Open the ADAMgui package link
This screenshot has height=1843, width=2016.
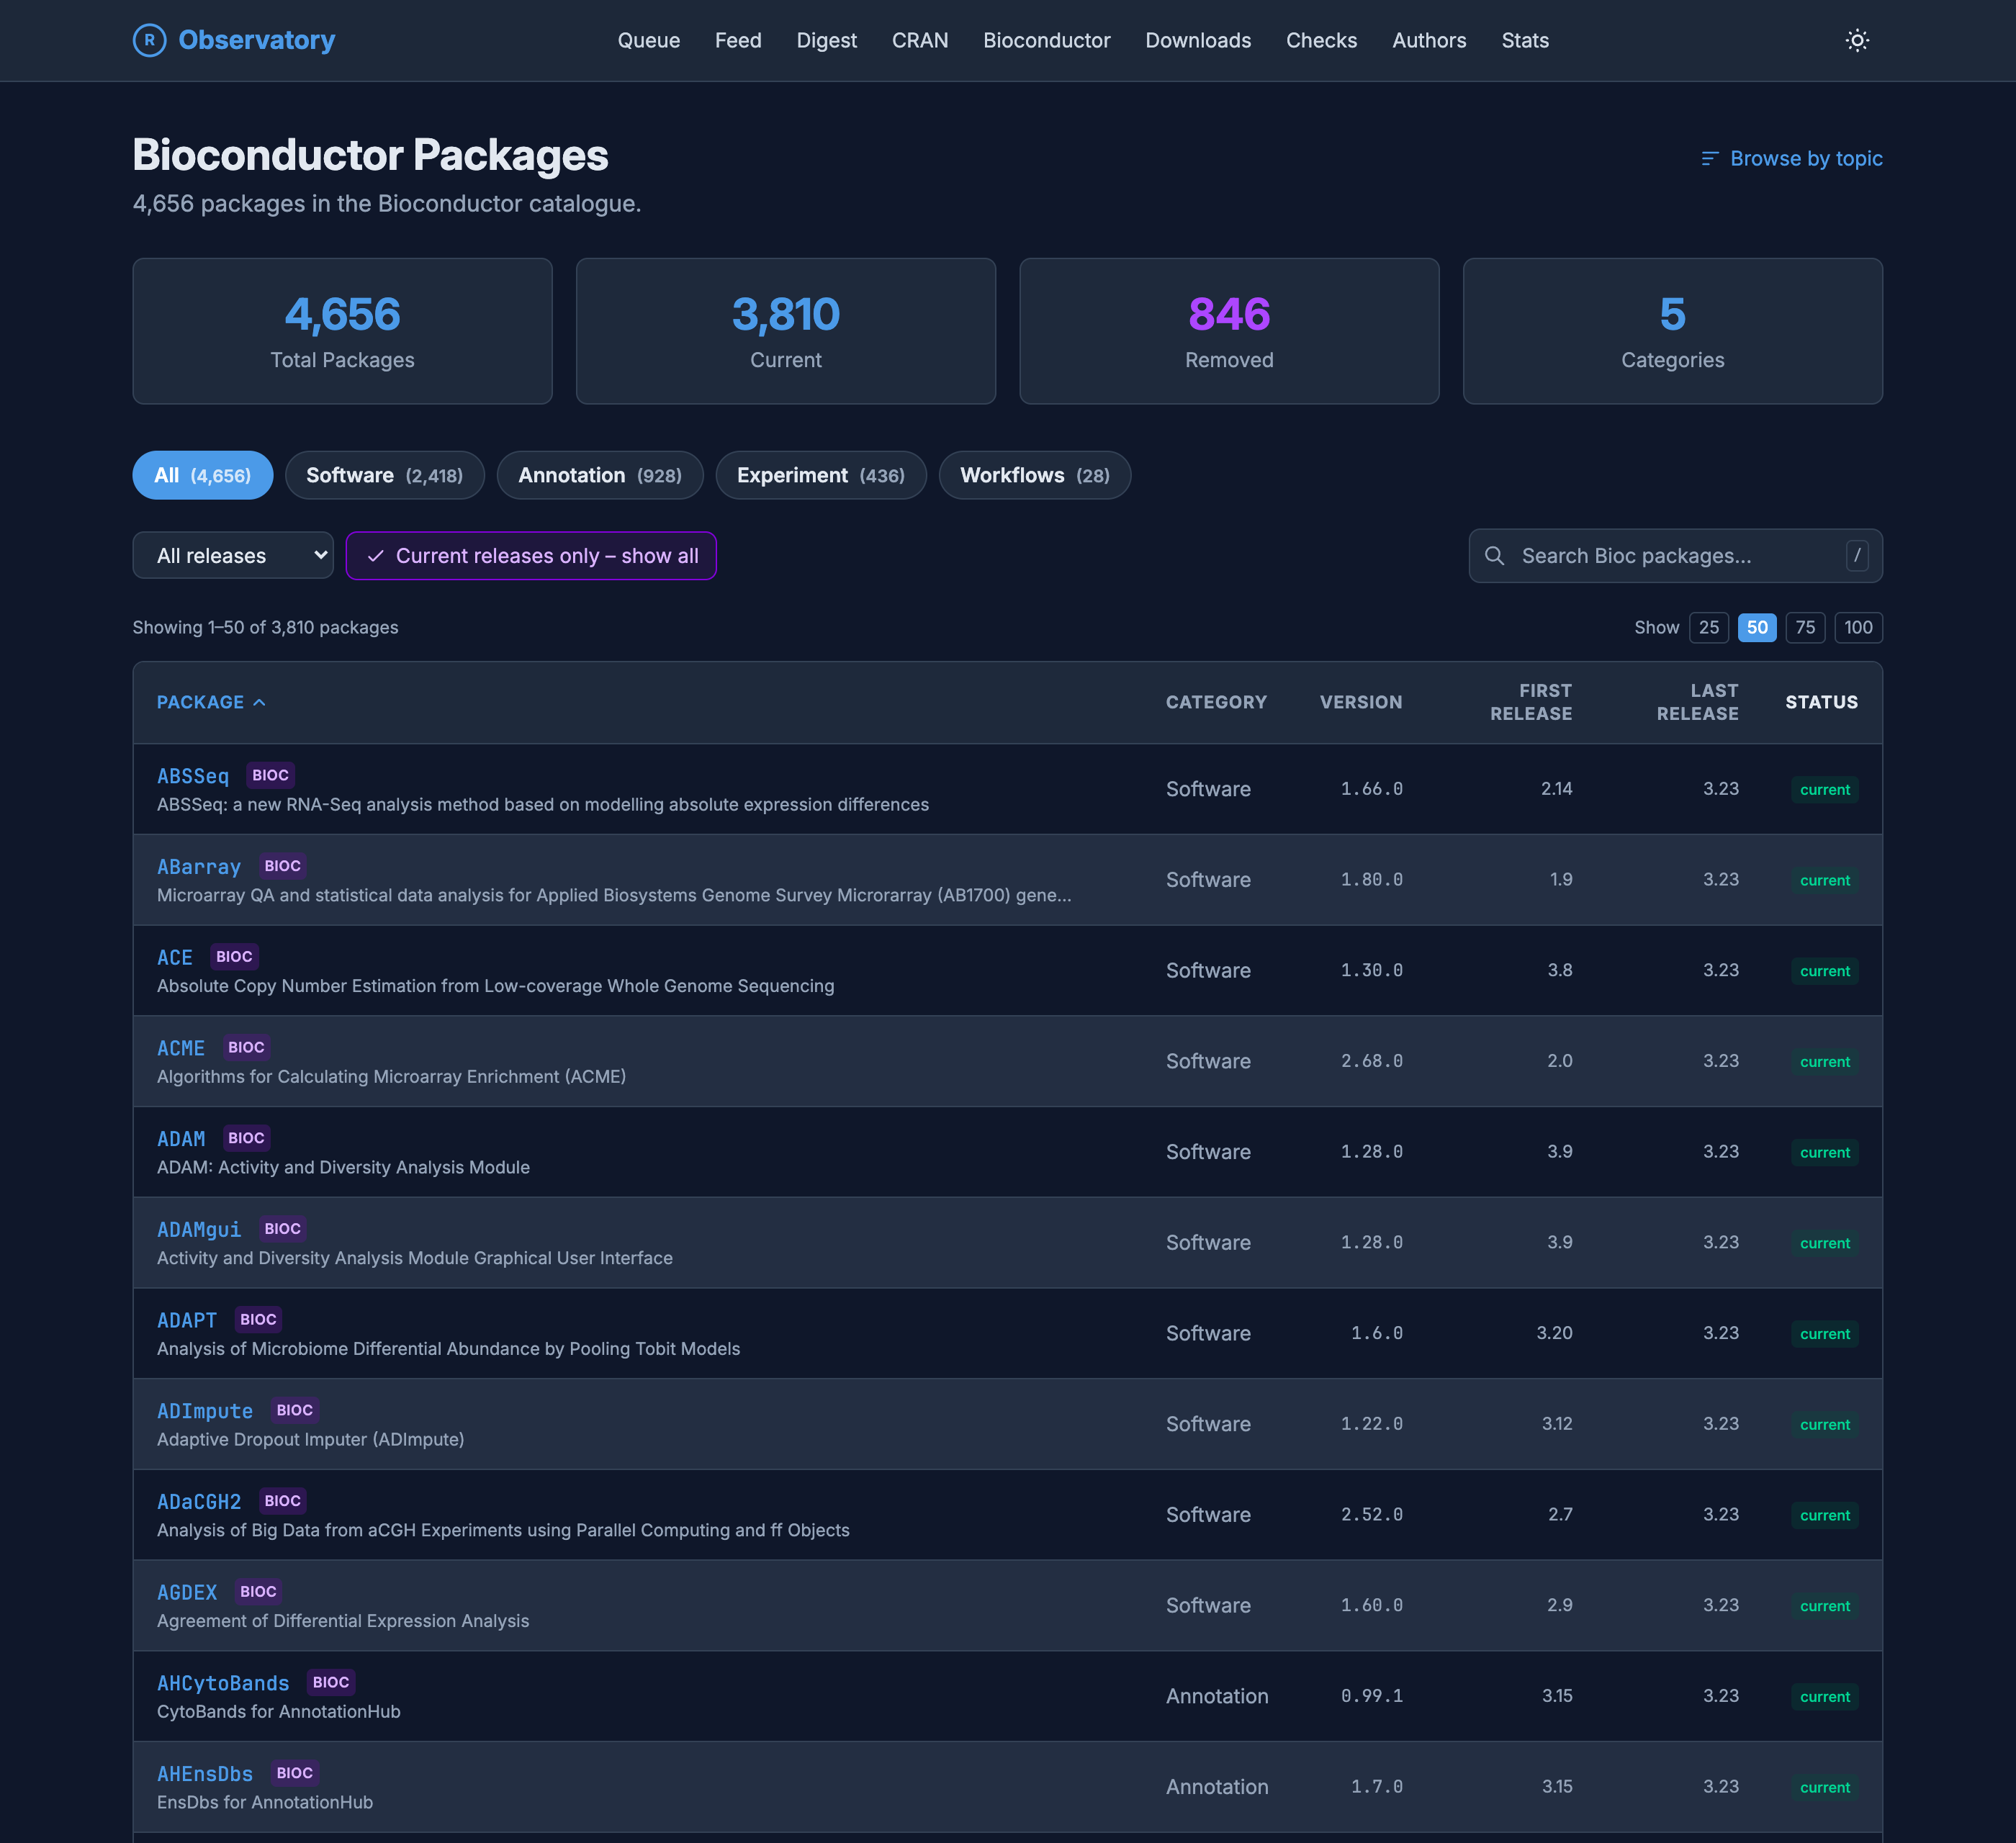tap(199, 1230)
